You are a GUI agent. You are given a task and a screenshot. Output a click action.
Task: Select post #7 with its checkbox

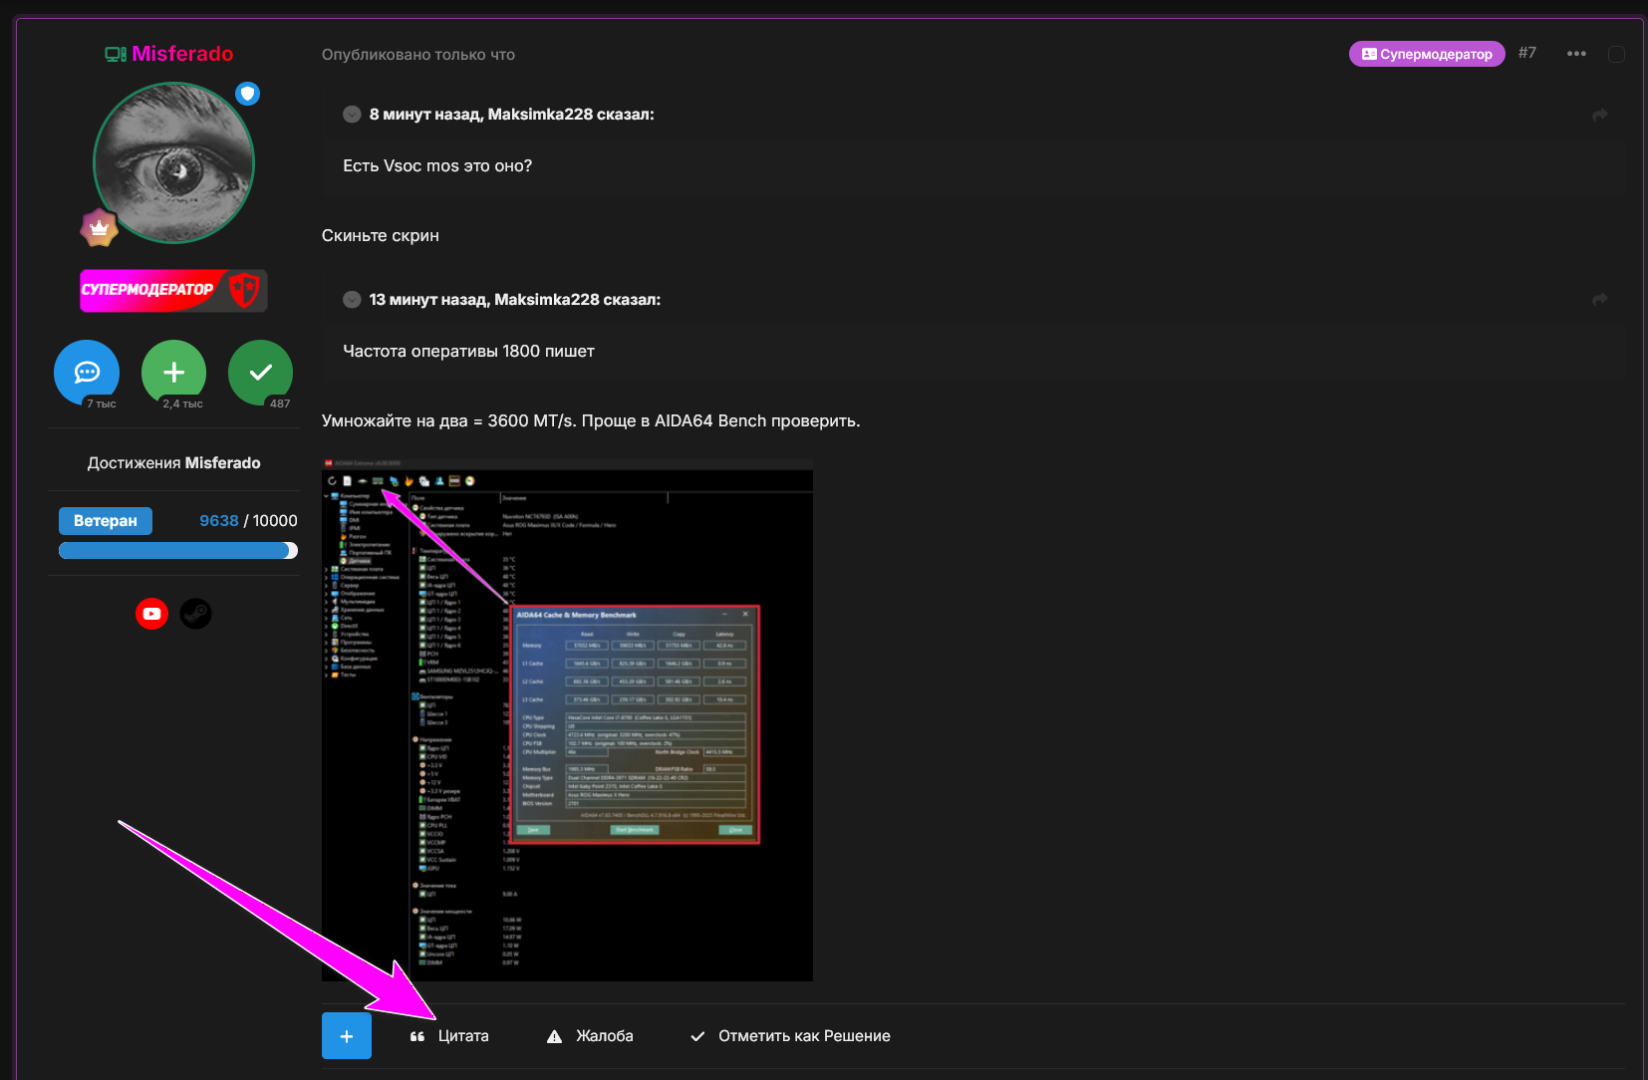(x=1616, y=54)
